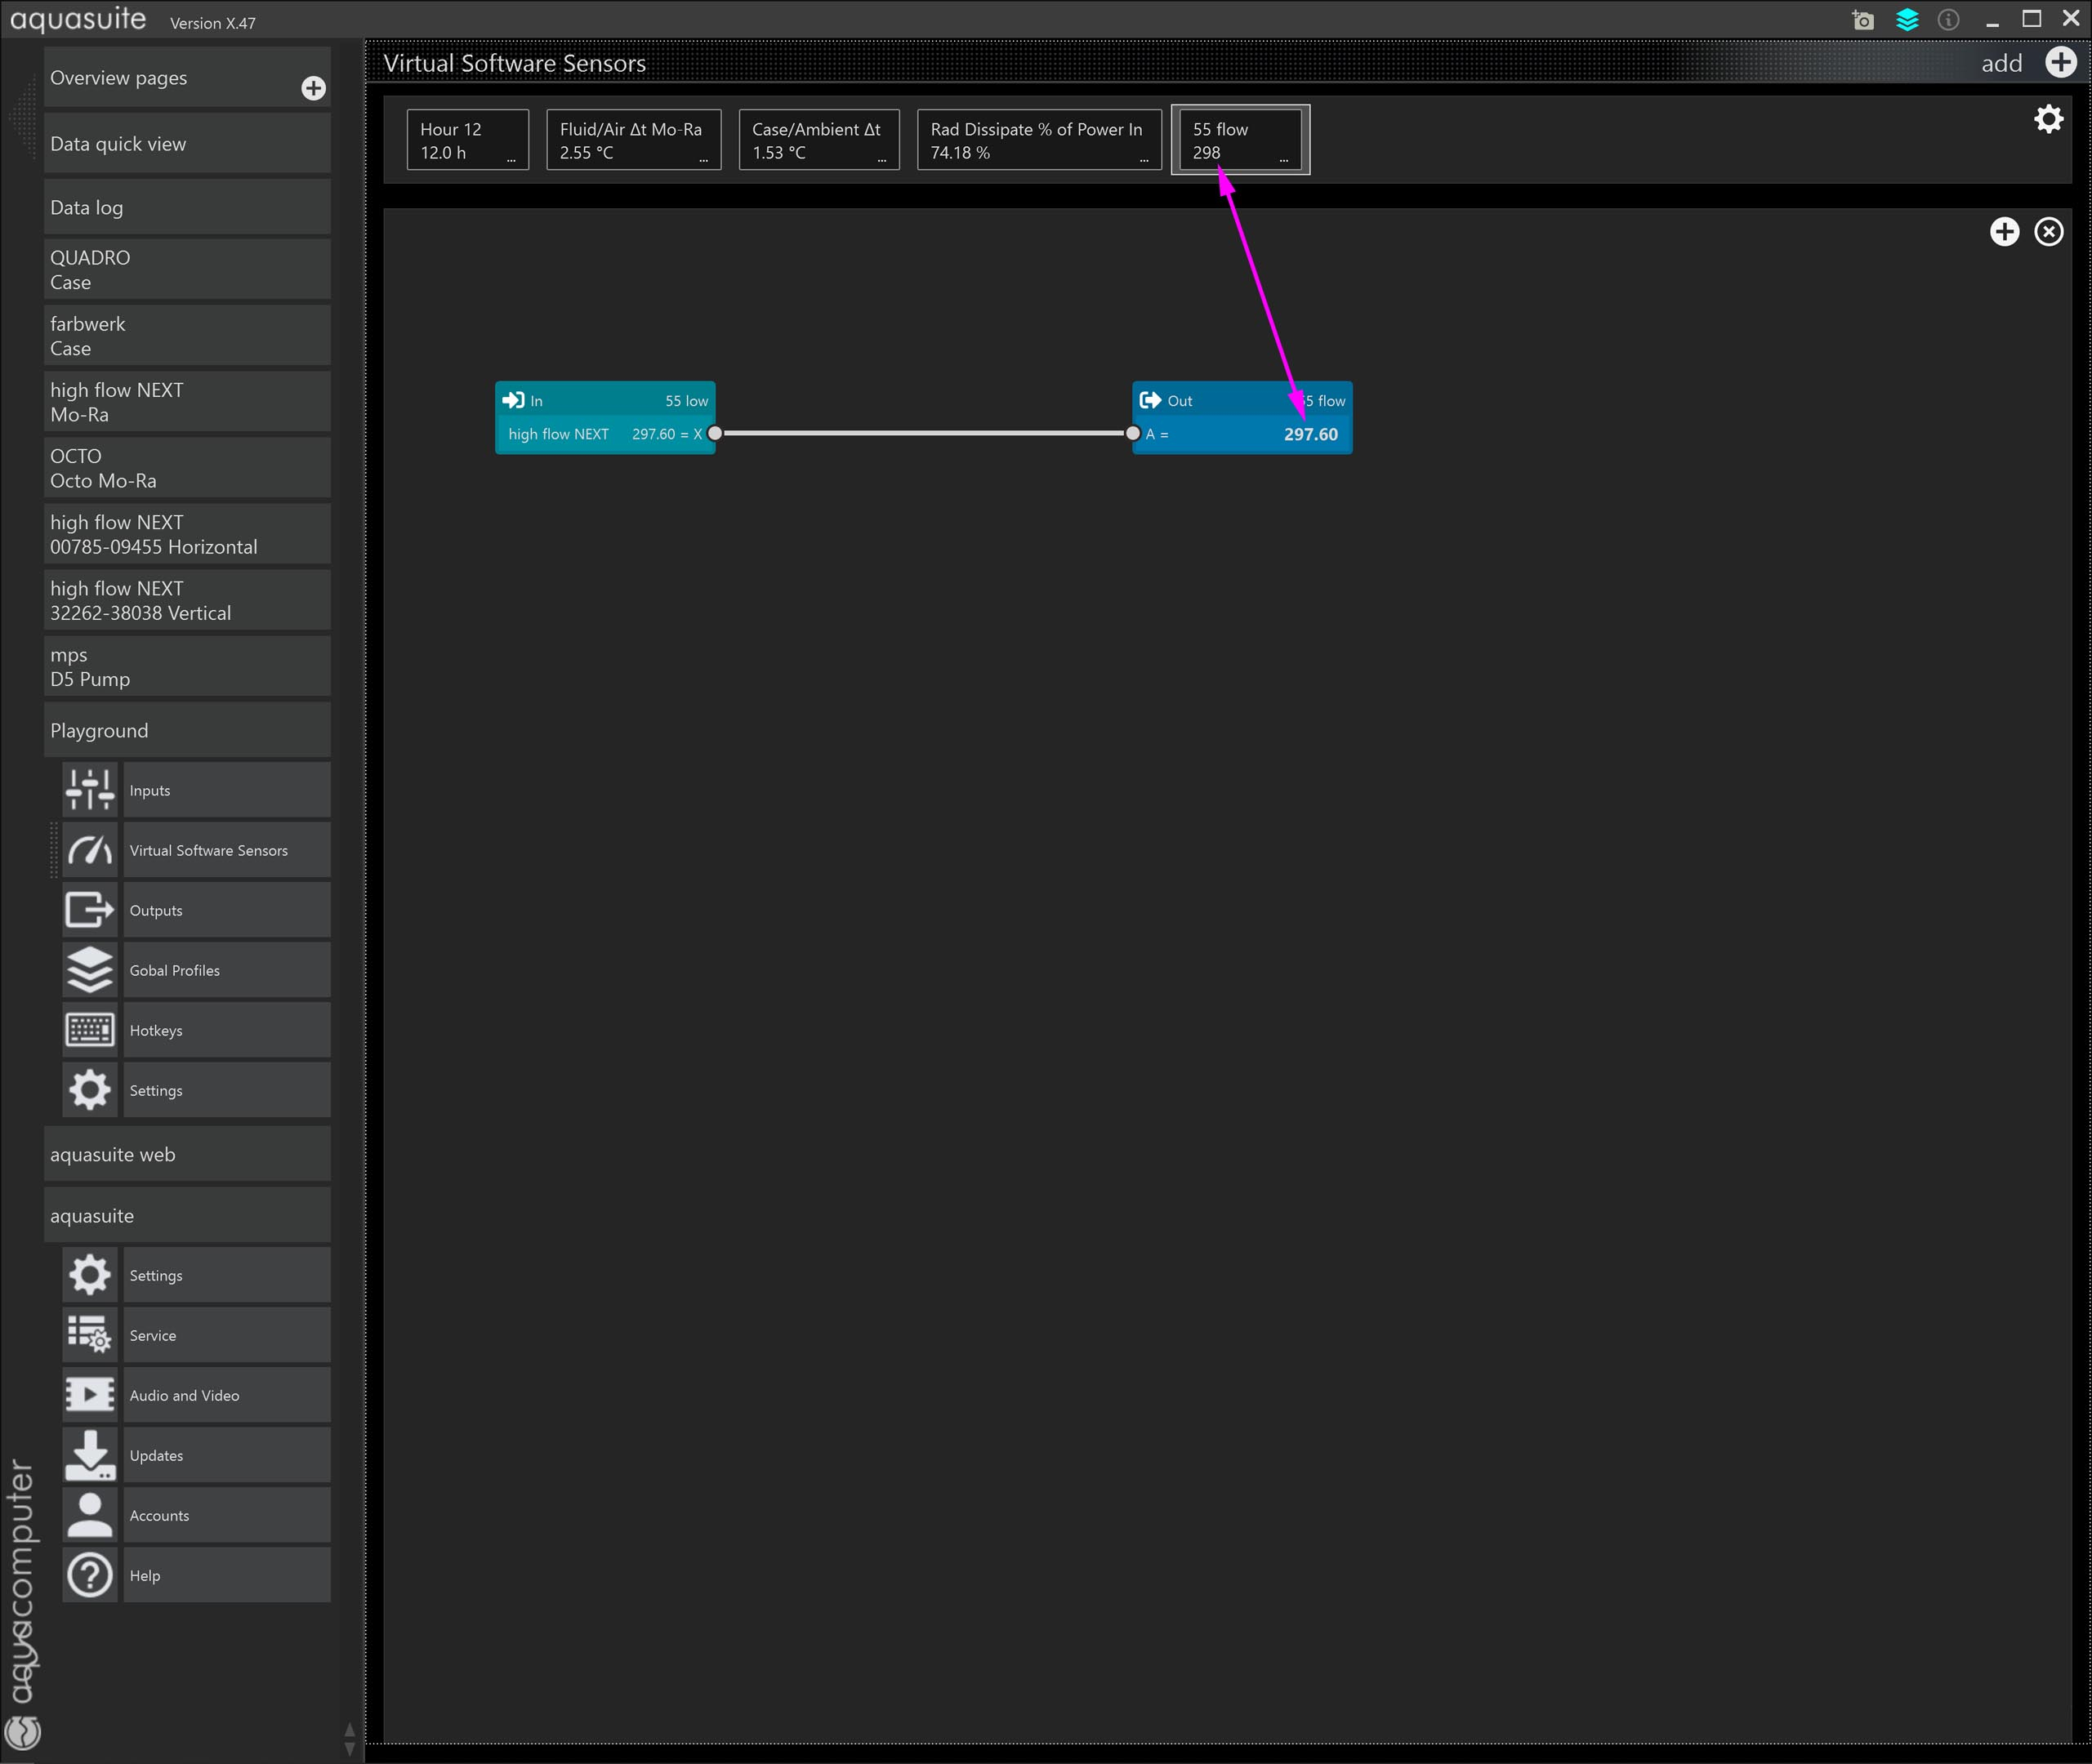This screenshot has height=1764, width=2092.
Task: Open the Hotkeys keyboard icon
Action: pos(90,1030)
